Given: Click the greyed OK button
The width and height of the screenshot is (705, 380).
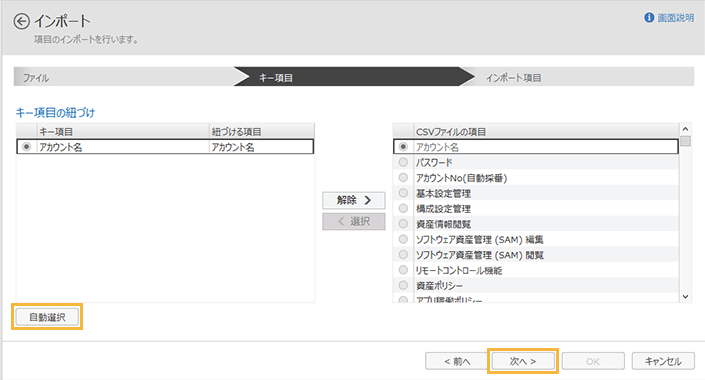Looking at the screenshot, I should tap(593, 361).
